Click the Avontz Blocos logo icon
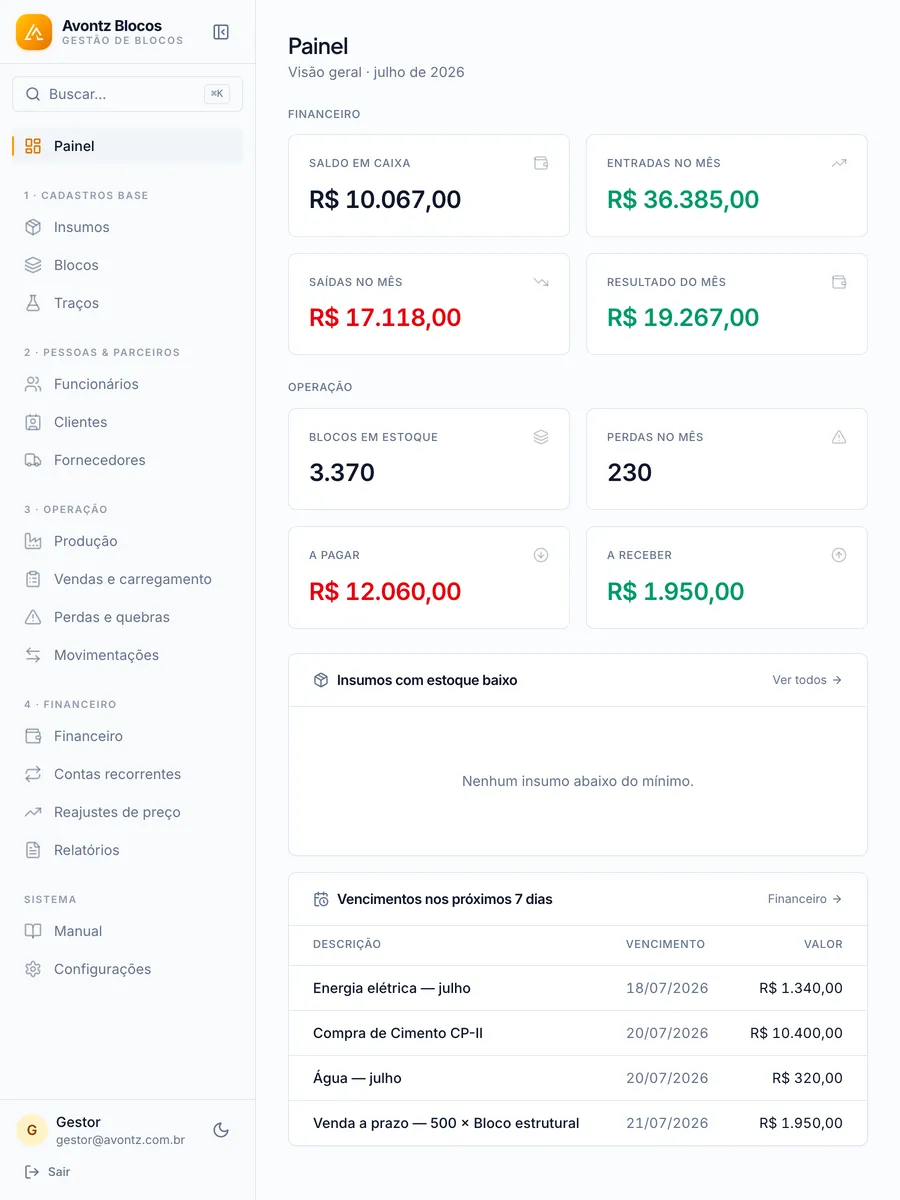The image size is (900, 1200). point(34,32)
